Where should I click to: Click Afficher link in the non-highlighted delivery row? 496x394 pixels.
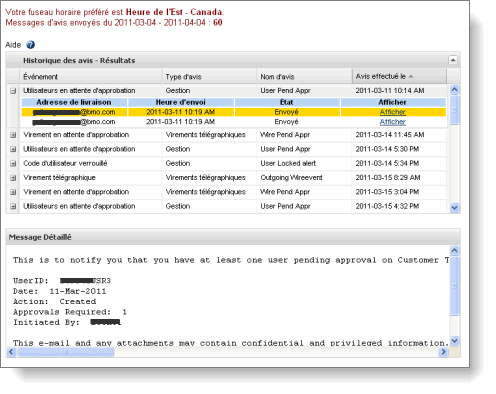[x=393, y=122]
